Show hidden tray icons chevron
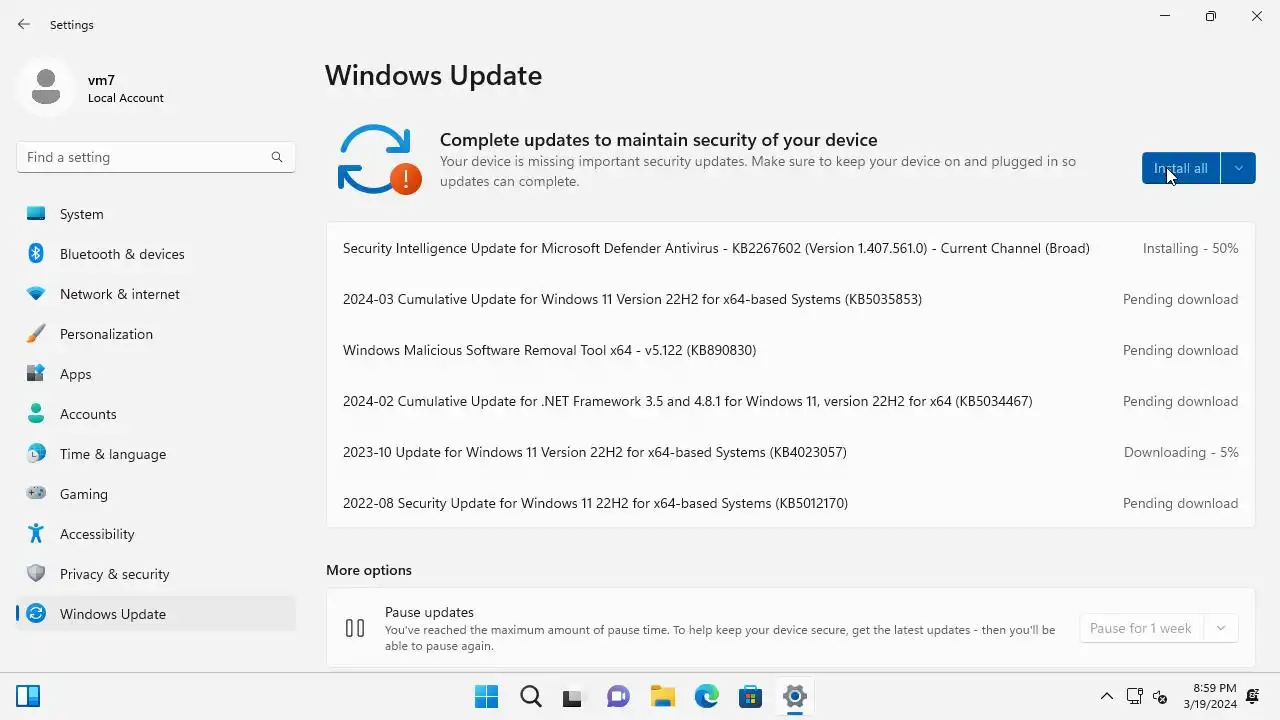This screenshot has width=1280, height=720. pyautogui.click(x=1107, y=697)
